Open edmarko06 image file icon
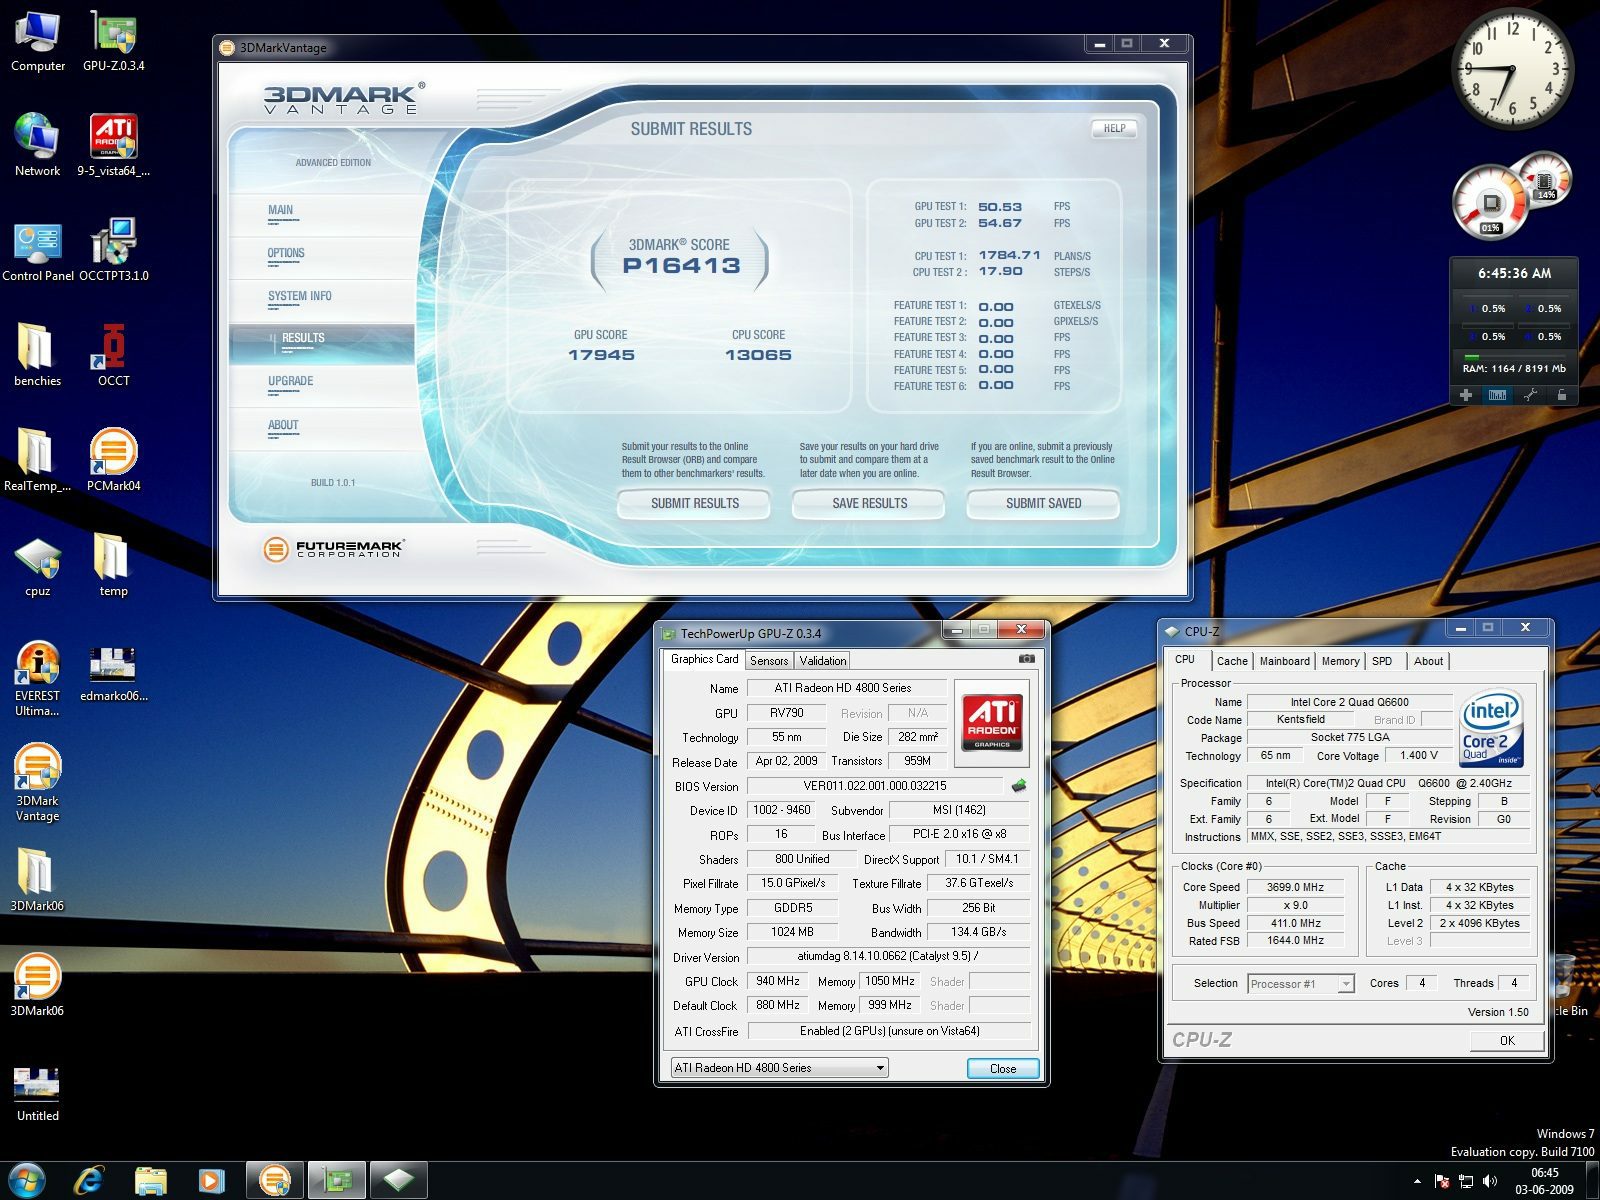The width and height of the screenshot is (1600, 1200). pos(113,672)
